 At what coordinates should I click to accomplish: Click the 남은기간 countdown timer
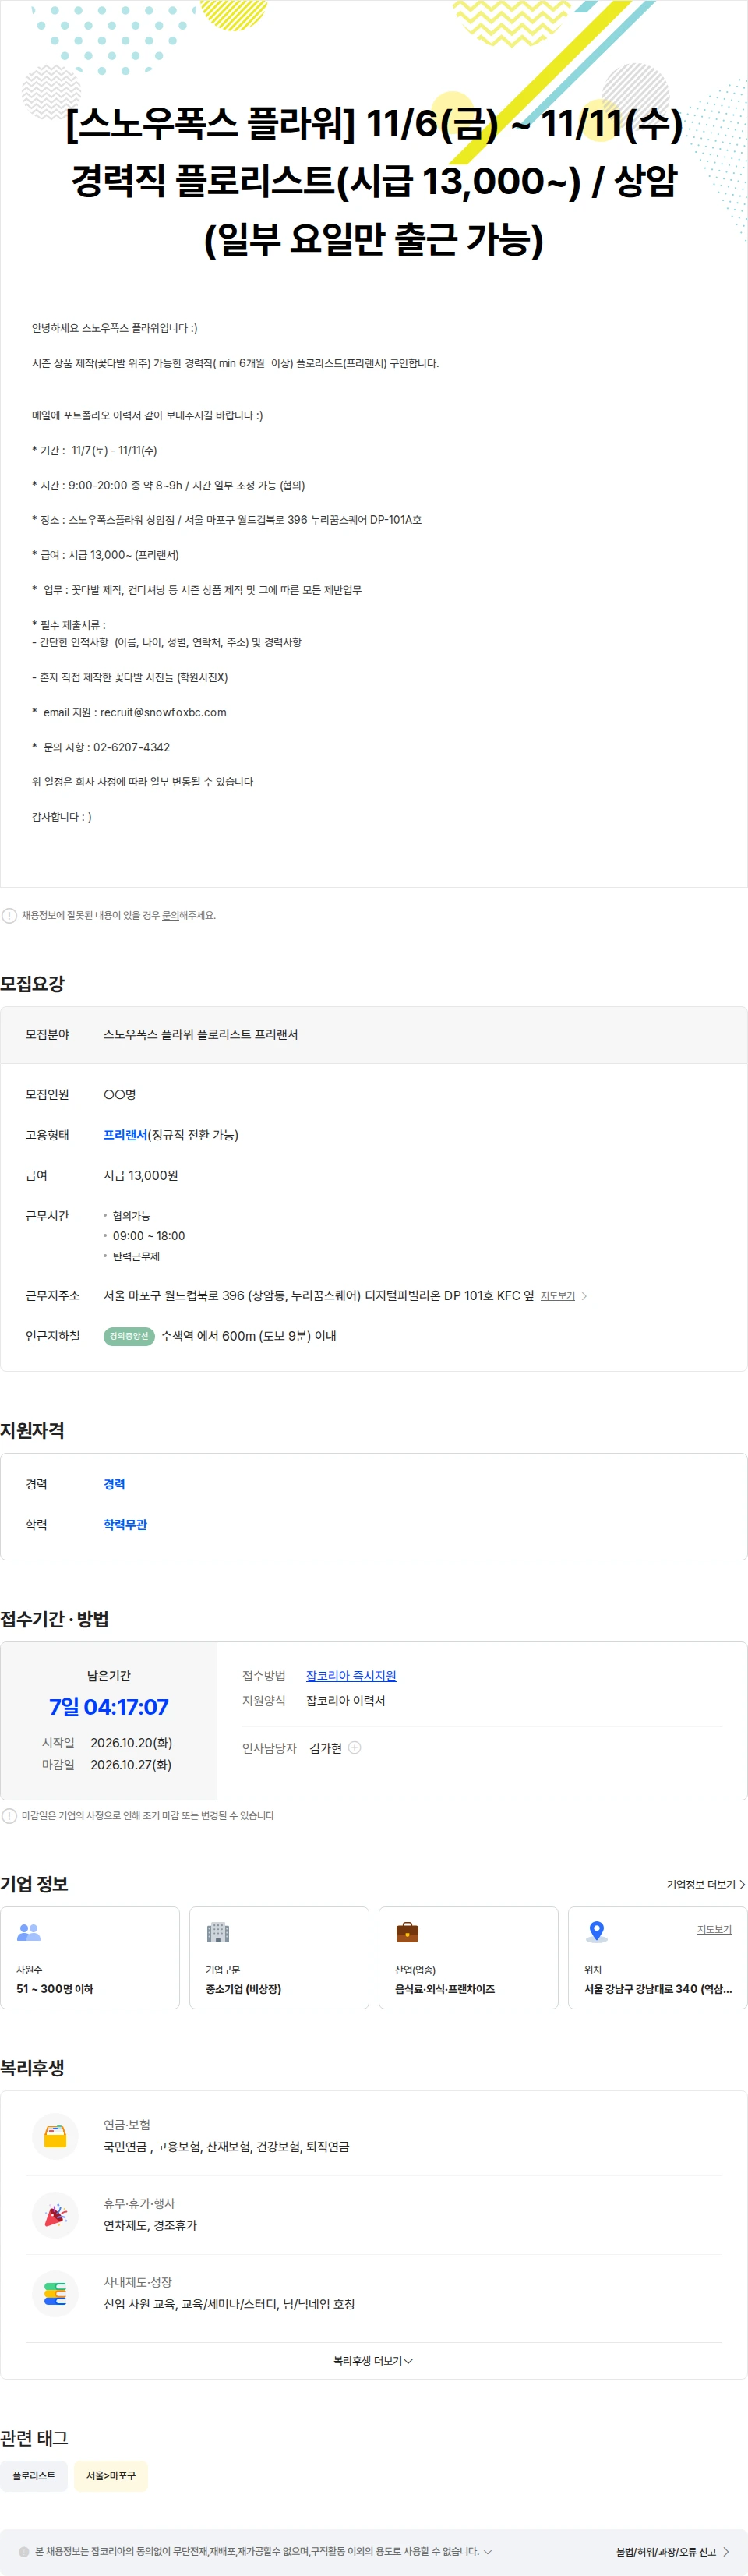click(109, 1706)
